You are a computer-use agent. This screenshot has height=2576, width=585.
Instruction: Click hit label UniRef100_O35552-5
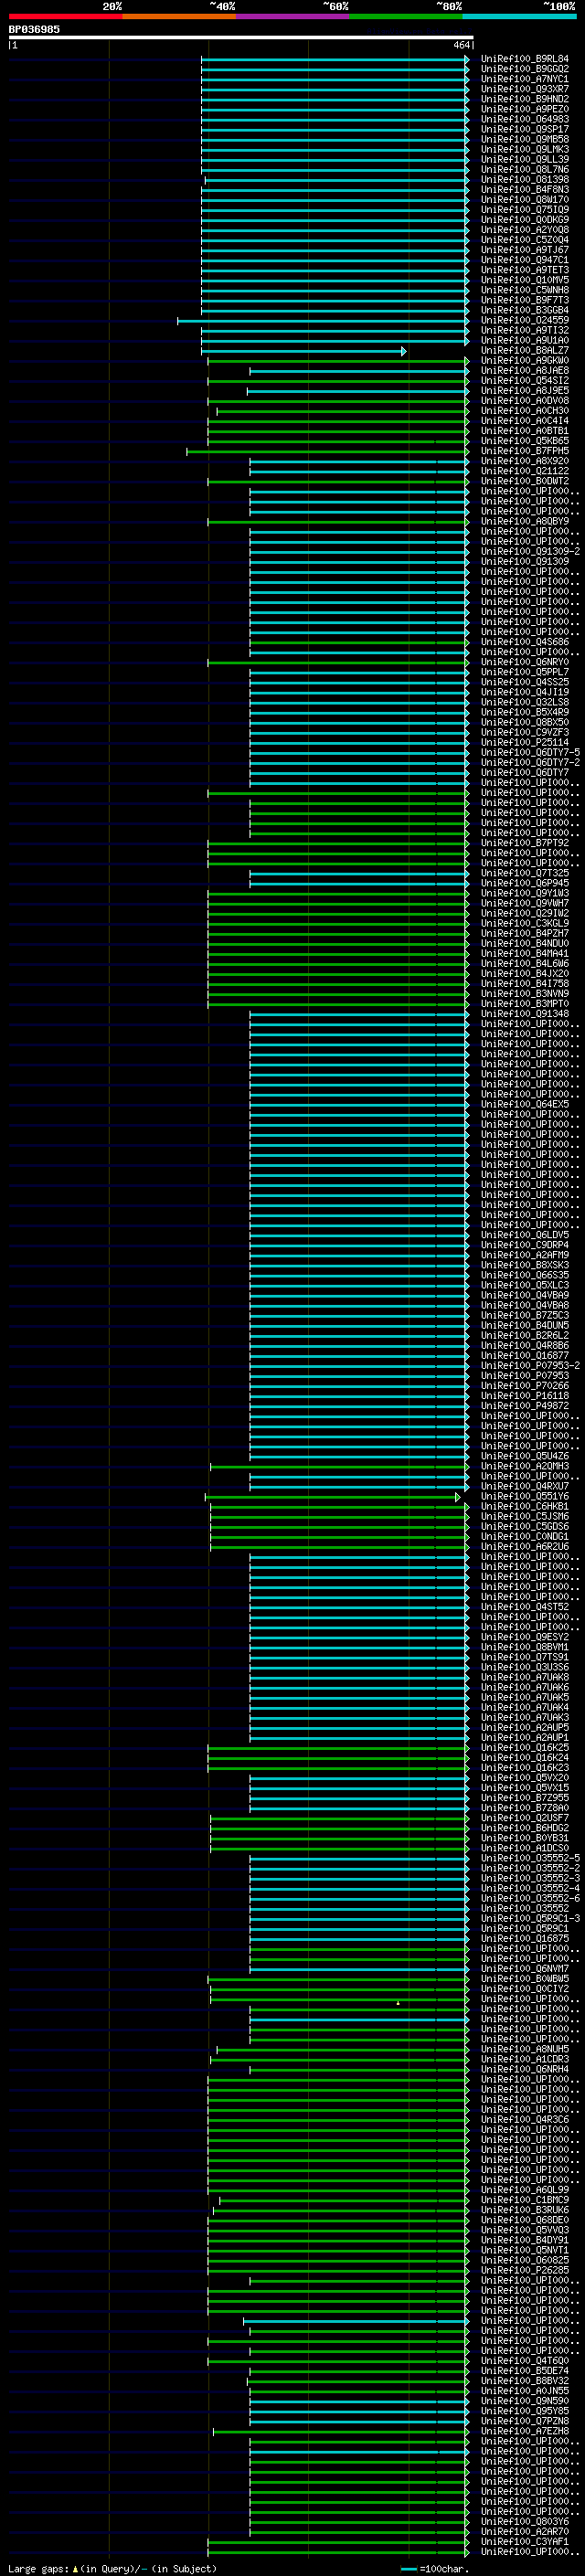(530, 1858)
